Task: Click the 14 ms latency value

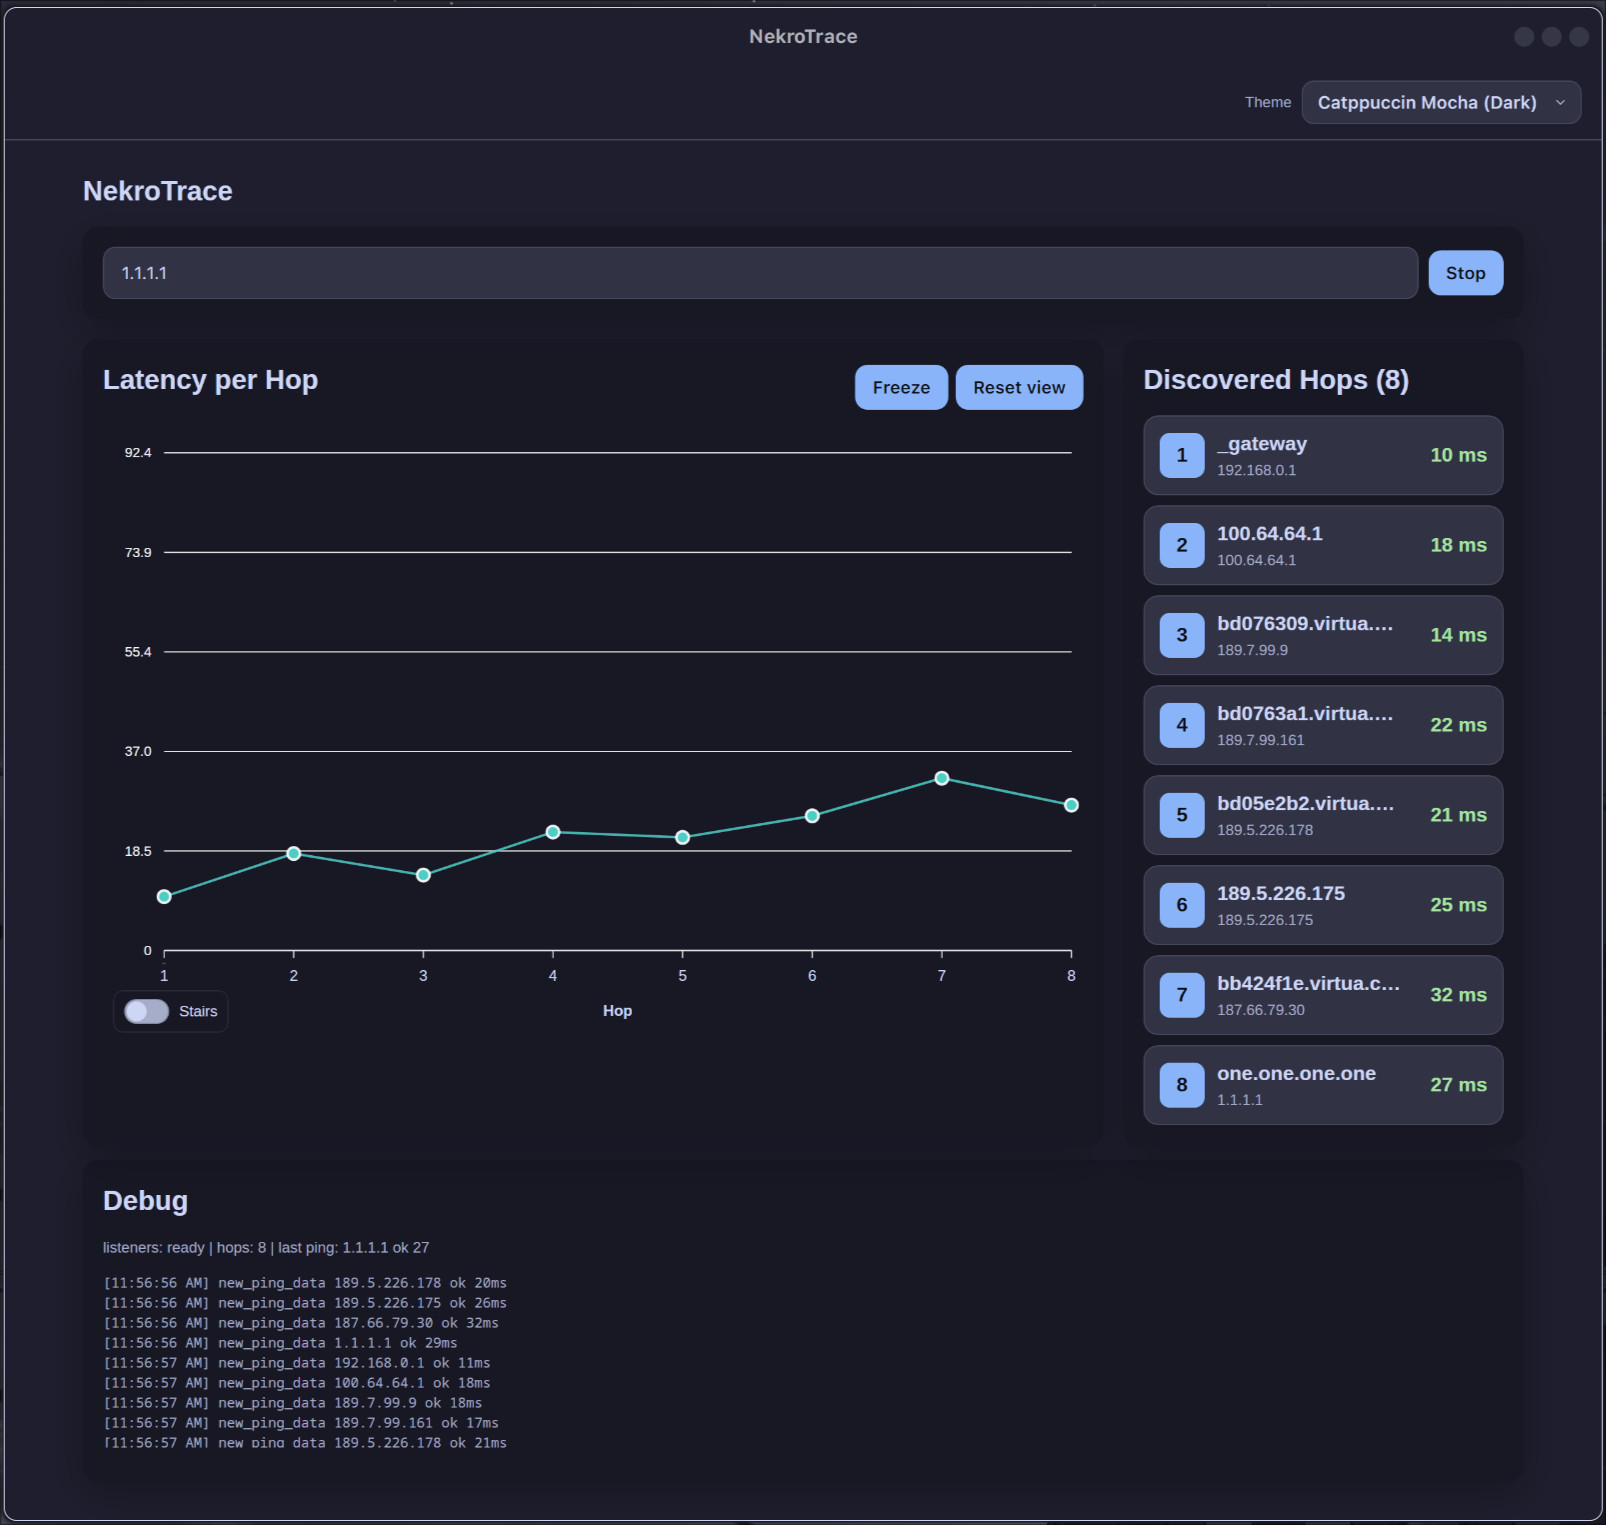Action: (x=1458, y=635)
